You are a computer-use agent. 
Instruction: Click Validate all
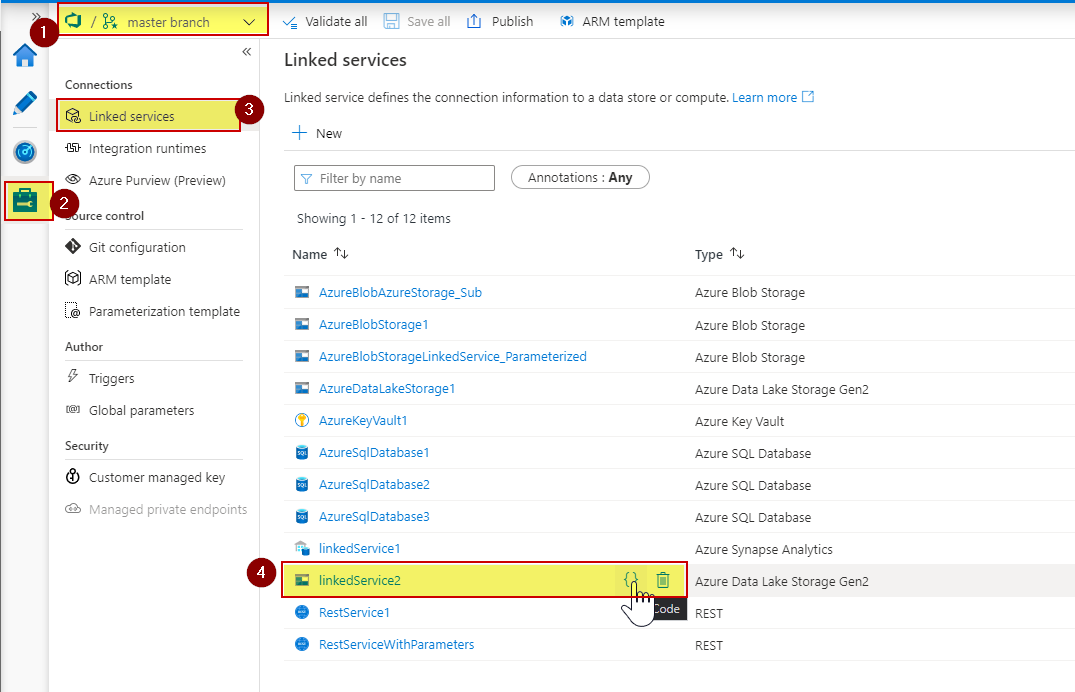pos(326,21)
